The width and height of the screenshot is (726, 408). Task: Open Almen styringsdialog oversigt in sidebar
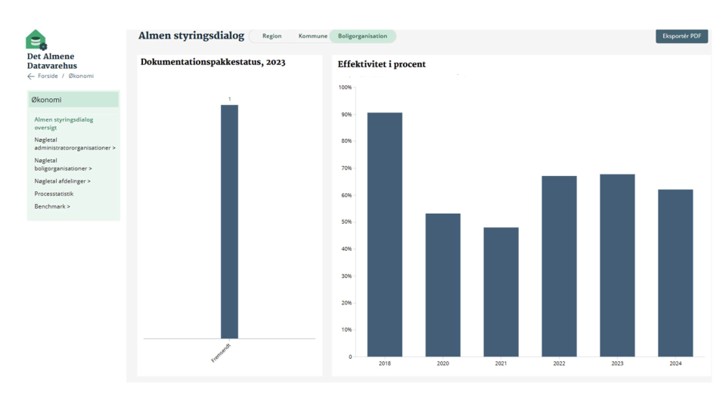63,123
